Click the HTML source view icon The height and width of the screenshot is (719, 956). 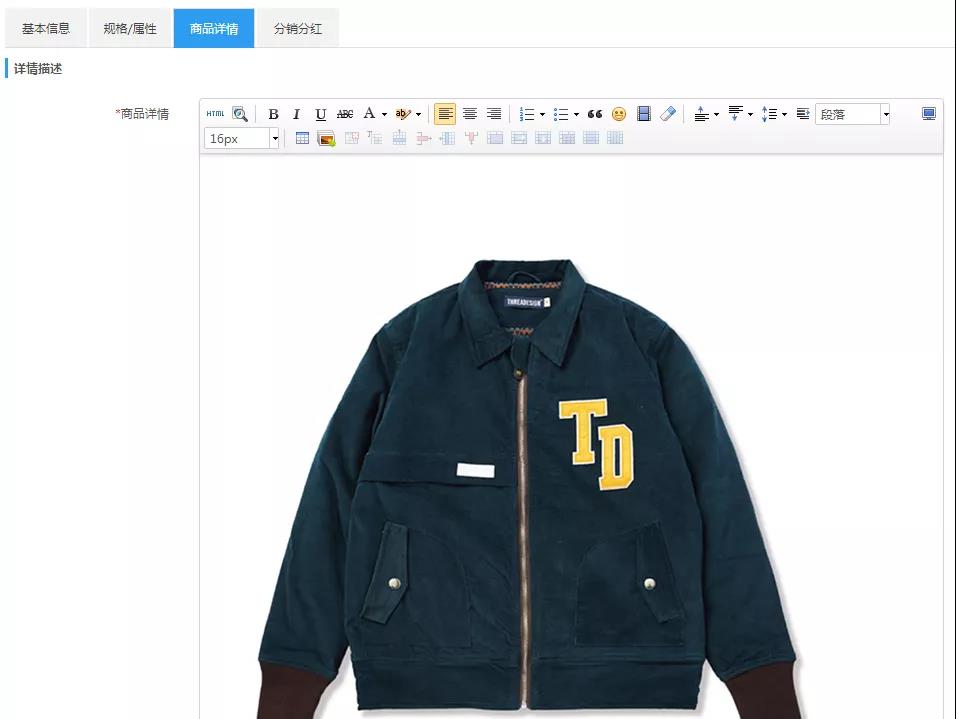point(215,114)
